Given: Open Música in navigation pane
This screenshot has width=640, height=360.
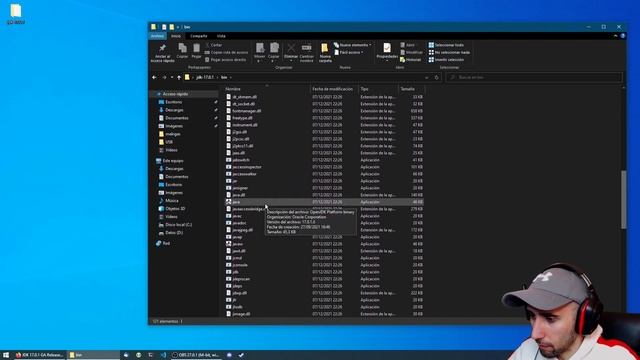Looking at the screenshot, I should tap(171, 201).
